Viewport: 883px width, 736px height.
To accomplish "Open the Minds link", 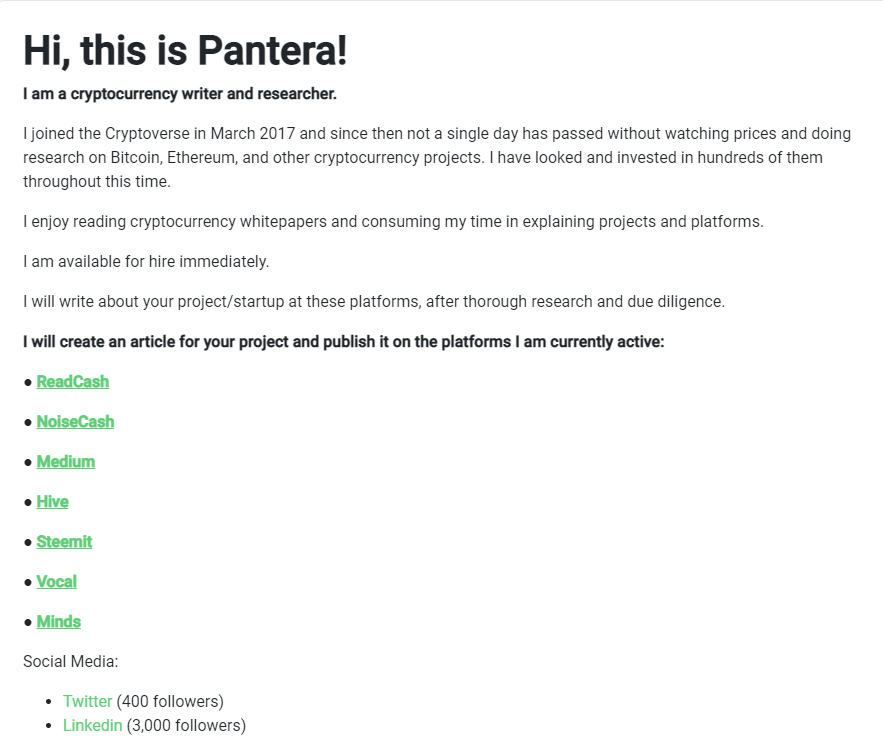I will coord(59,622).
